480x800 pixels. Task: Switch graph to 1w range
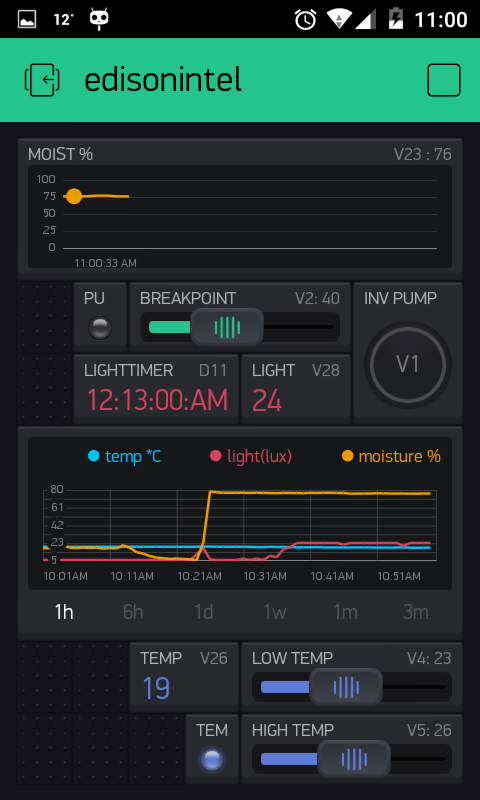(x=275, y=611)
